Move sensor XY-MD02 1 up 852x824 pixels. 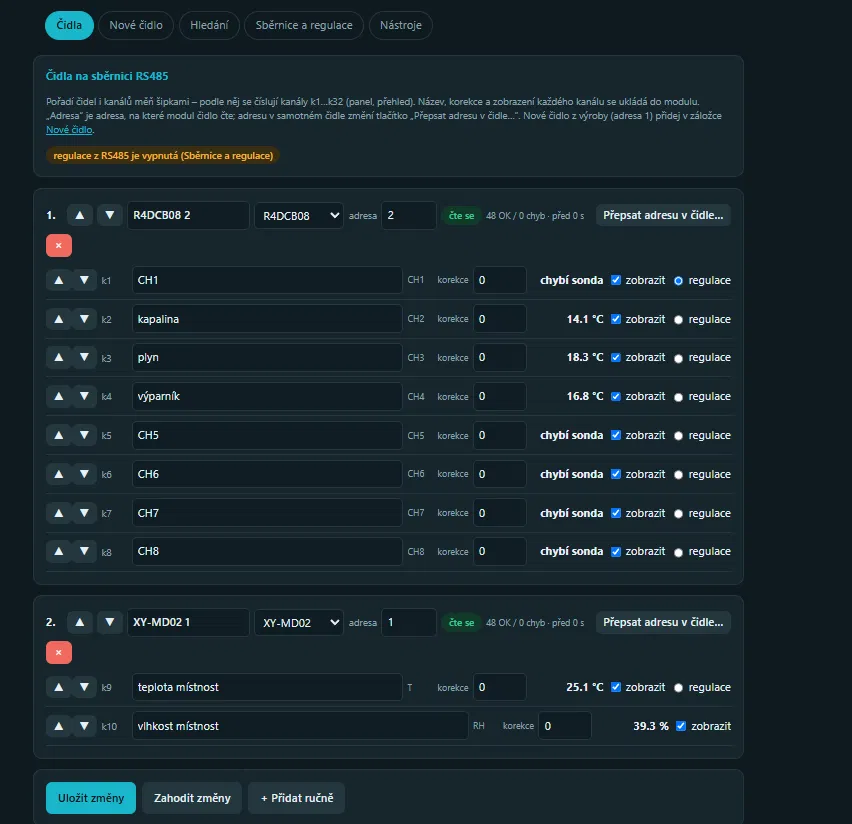[79, 622]
